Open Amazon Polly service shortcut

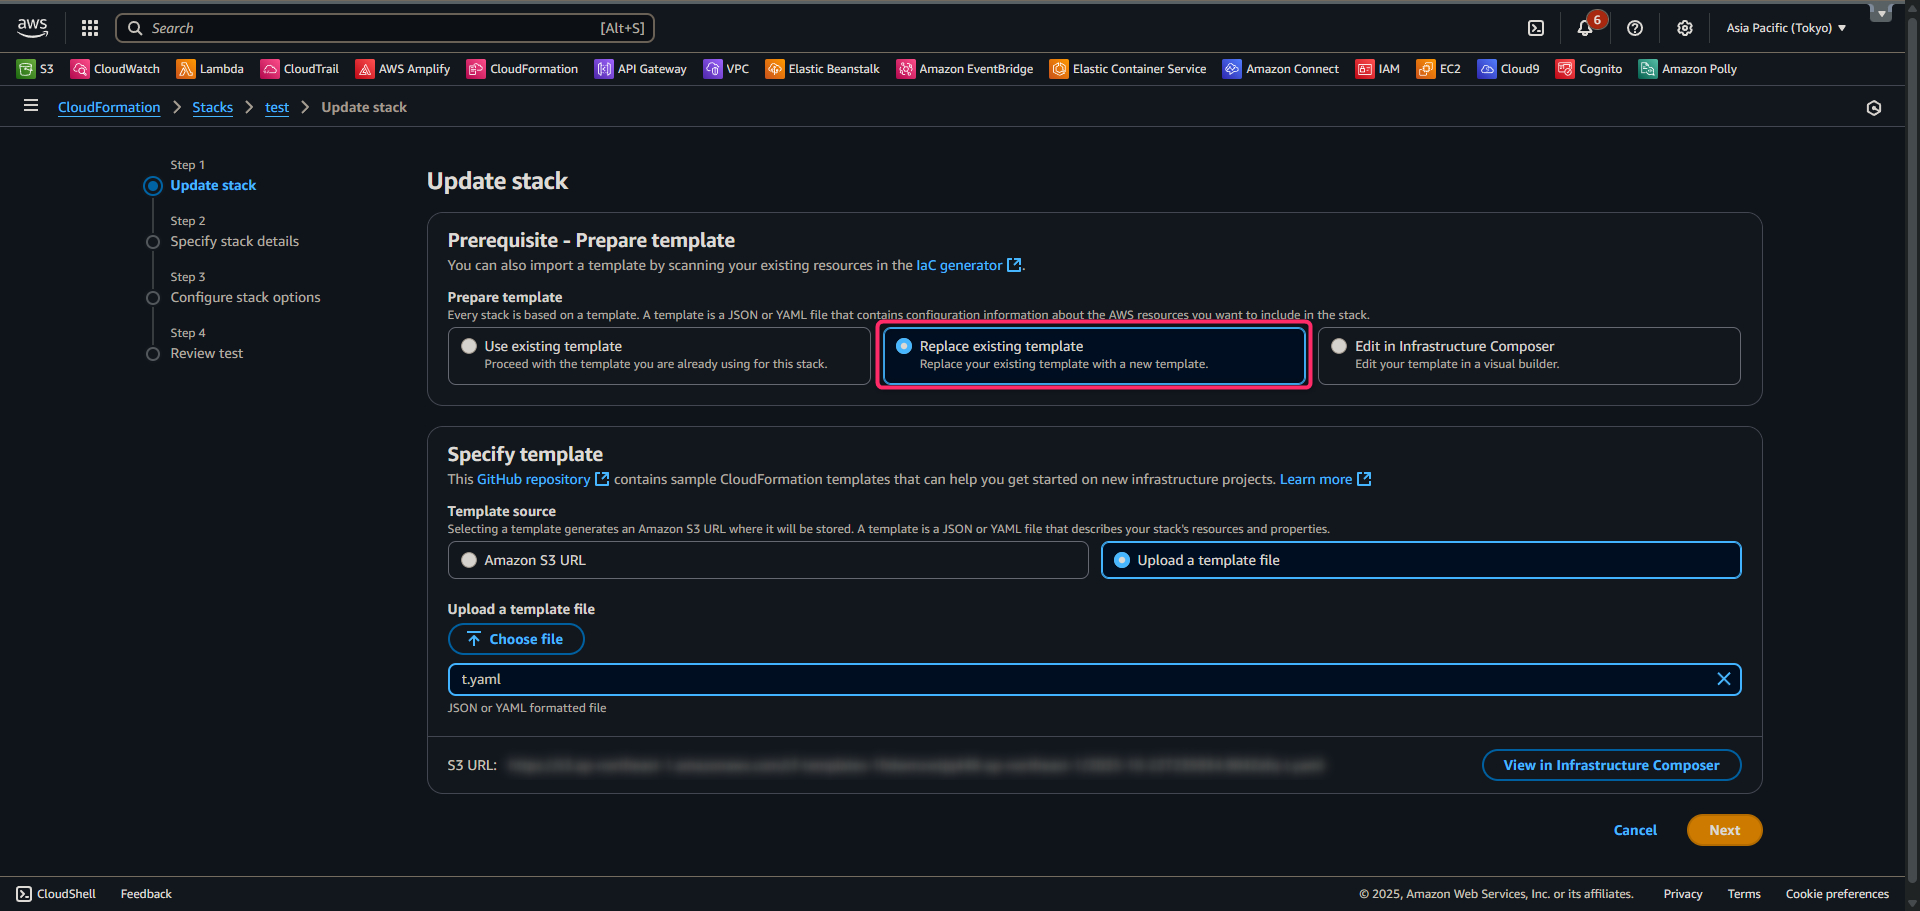coord(1688,69)
